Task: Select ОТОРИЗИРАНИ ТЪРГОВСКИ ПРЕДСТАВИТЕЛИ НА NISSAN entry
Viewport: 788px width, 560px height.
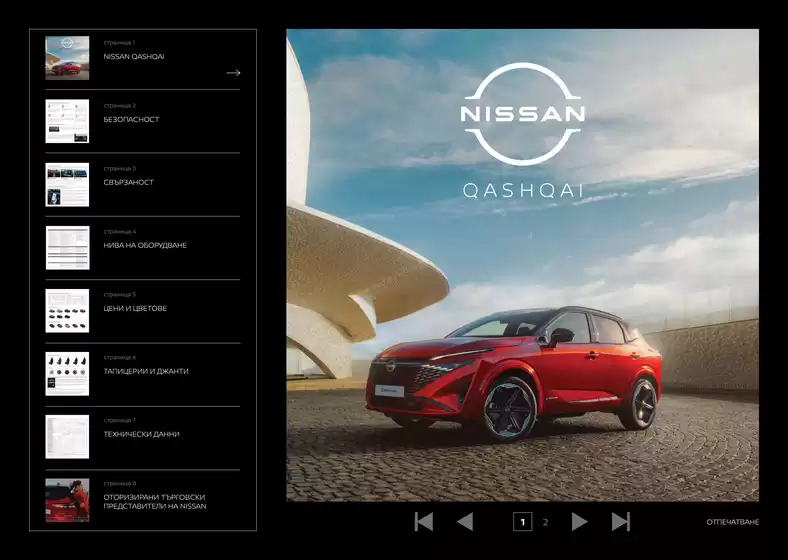Action: [155, 502]
